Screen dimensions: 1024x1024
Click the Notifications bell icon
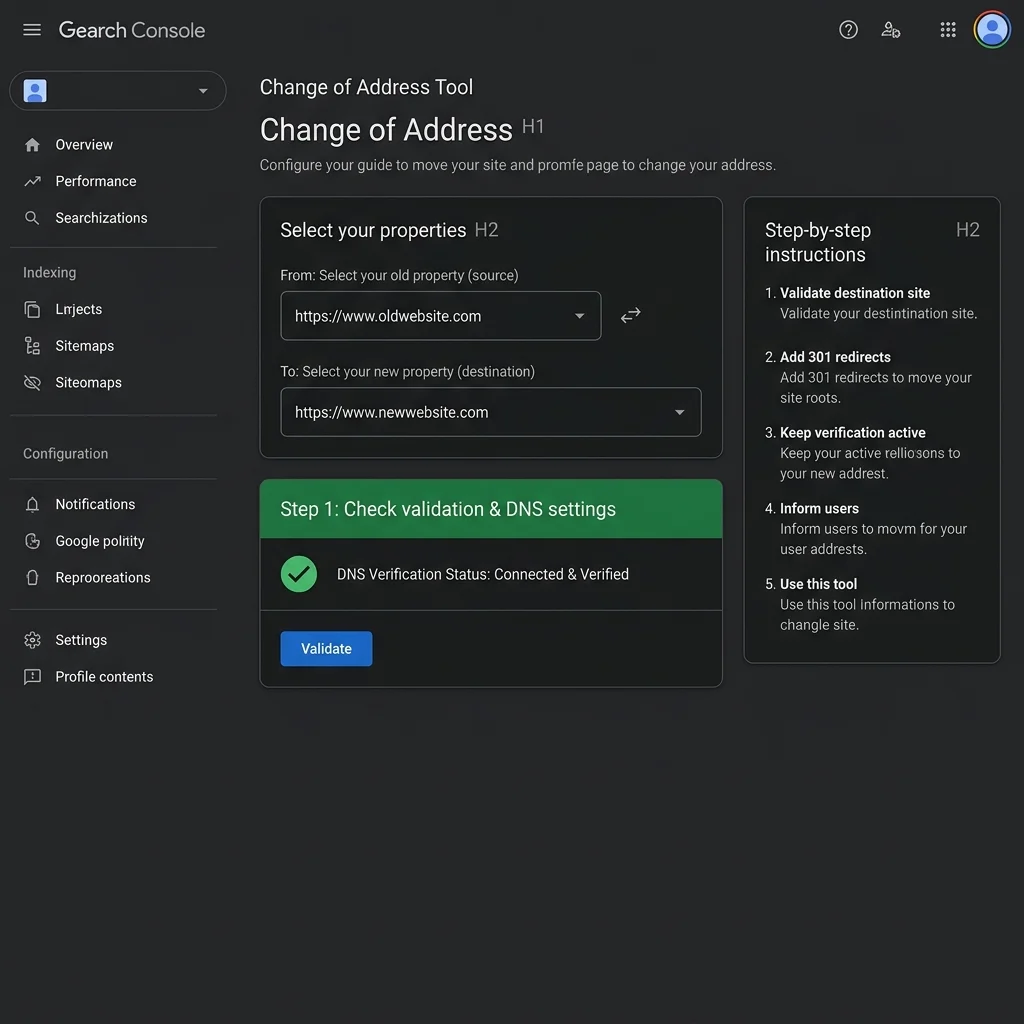point(32,504)
